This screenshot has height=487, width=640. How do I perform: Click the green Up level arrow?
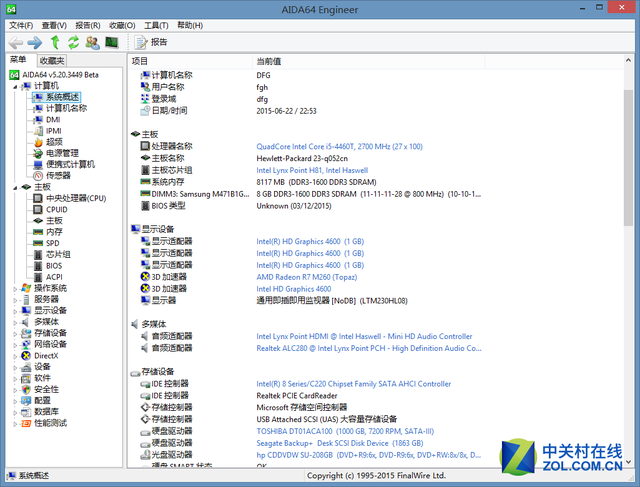coord(55,42)
